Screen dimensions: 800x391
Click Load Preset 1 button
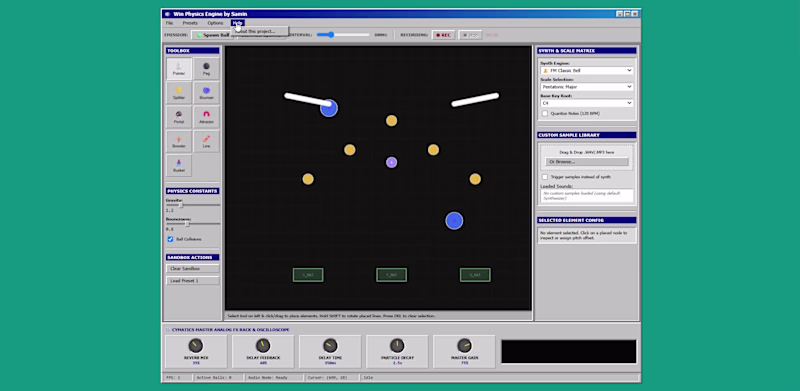pyautogui.click(x=193, y=281)
